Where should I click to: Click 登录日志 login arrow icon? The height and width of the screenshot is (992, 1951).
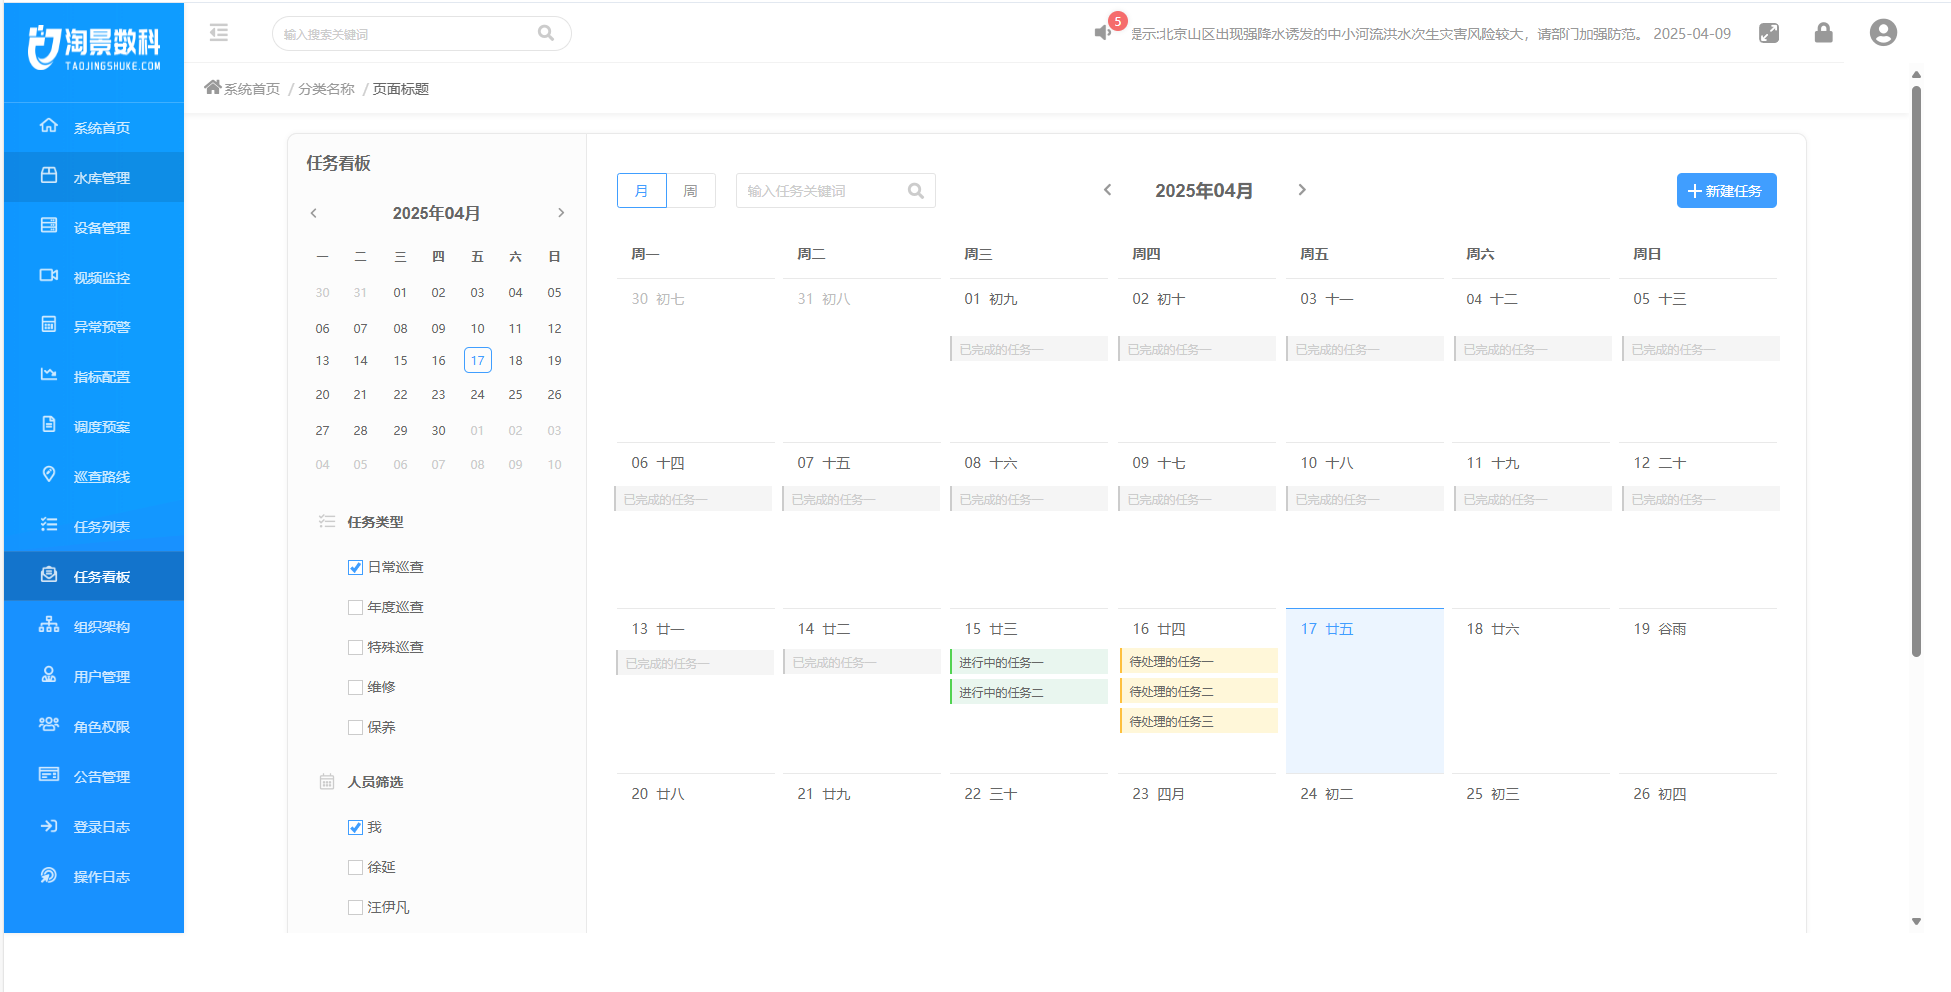pyautogui.click(x=48, y=825)
